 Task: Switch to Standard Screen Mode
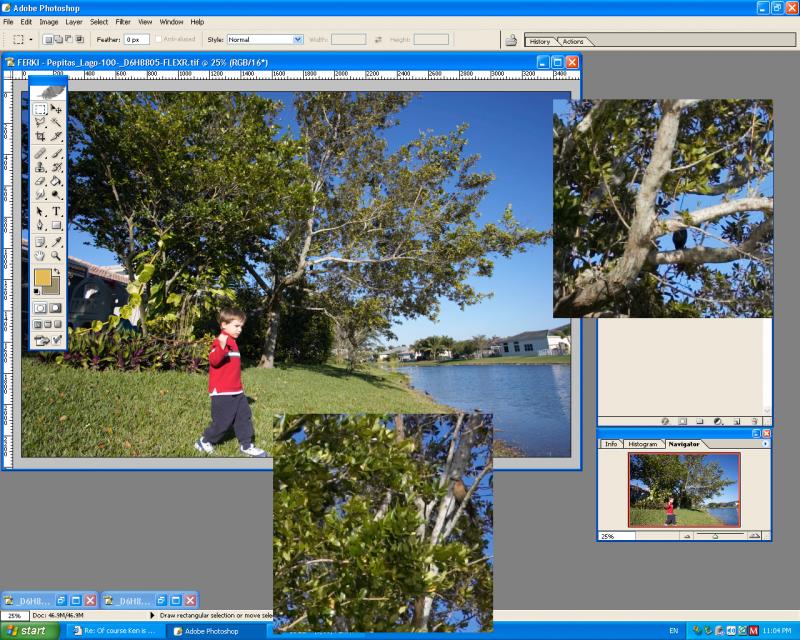click(37, 324)
